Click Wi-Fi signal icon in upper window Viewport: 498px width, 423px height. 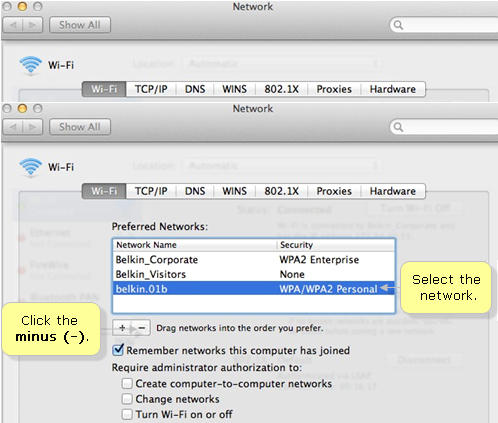coord(31,65)
